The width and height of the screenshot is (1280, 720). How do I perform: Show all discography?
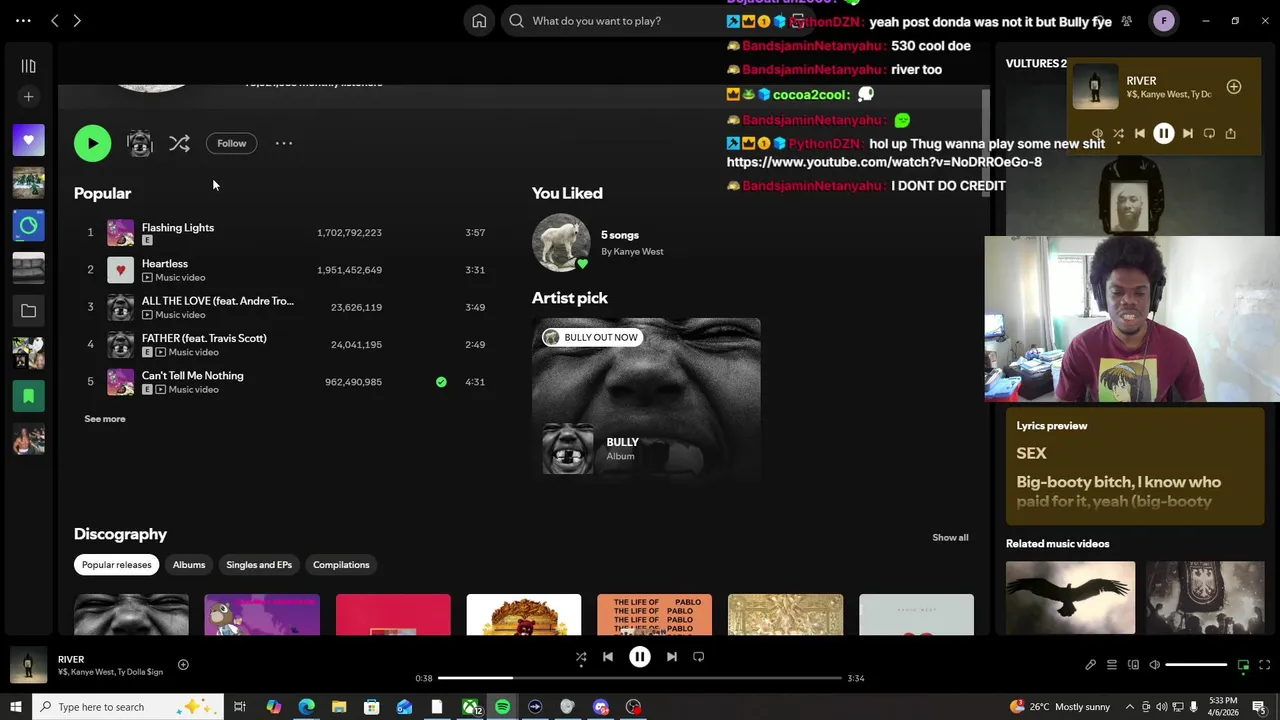click(950, 538)
